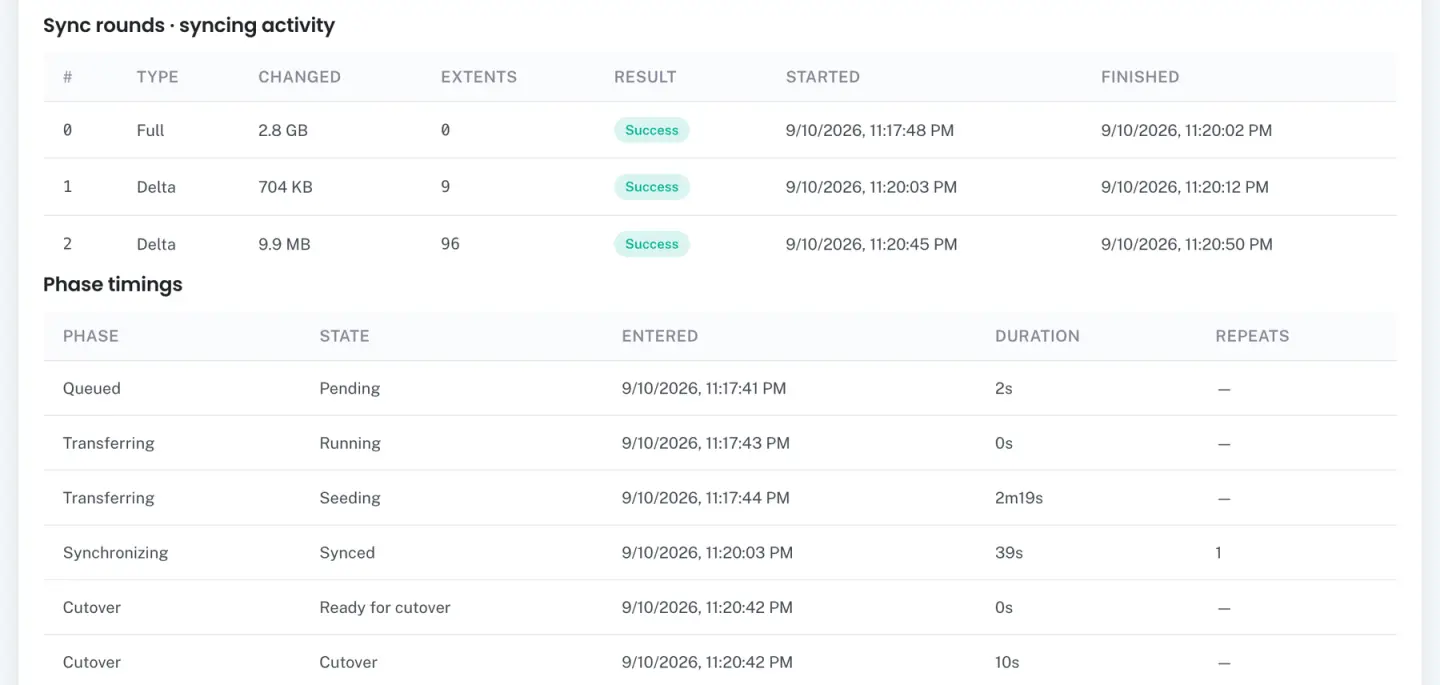The image size is (1440, 685).
Task: Click the FINISHED column header
Action: pyautogui.click(x=1140, y=77)
